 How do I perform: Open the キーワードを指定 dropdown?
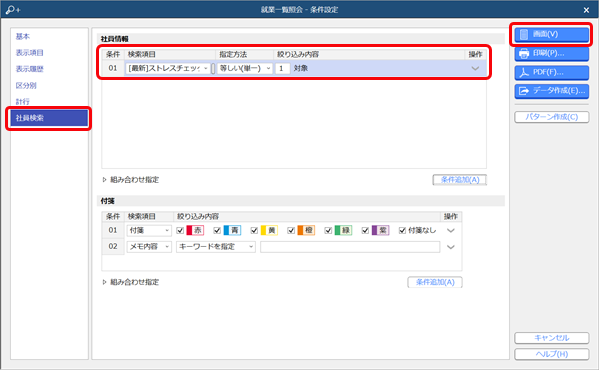click(216, 247)
